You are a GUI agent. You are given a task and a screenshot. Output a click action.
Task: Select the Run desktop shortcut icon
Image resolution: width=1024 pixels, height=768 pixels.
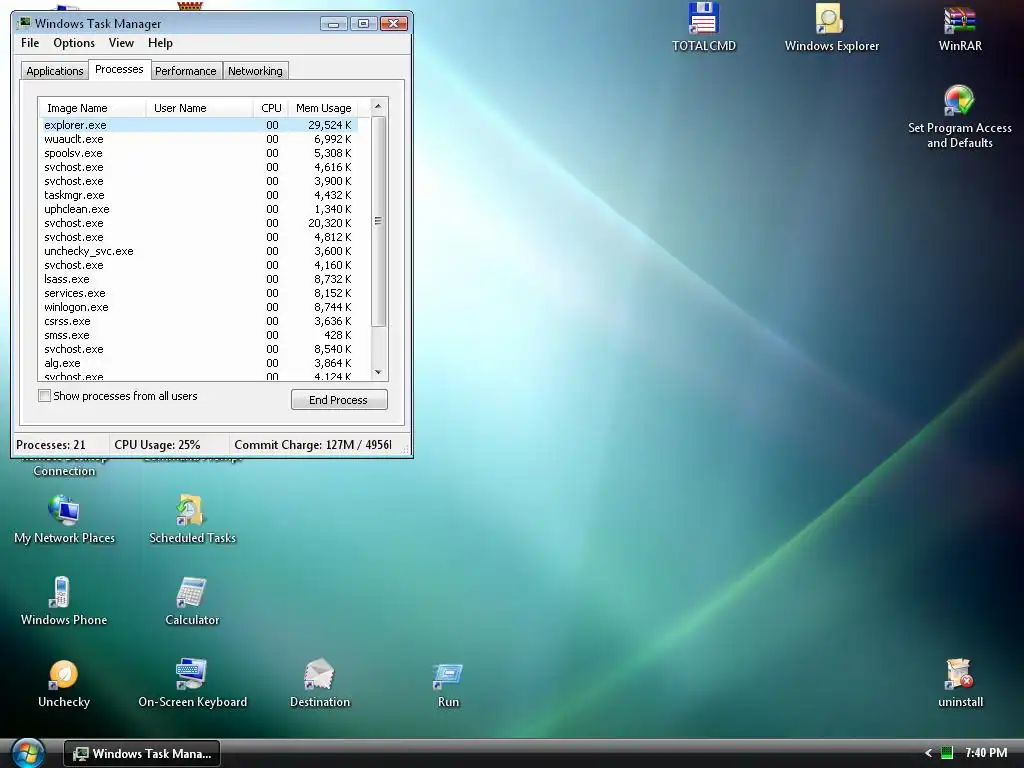point(448,684)
